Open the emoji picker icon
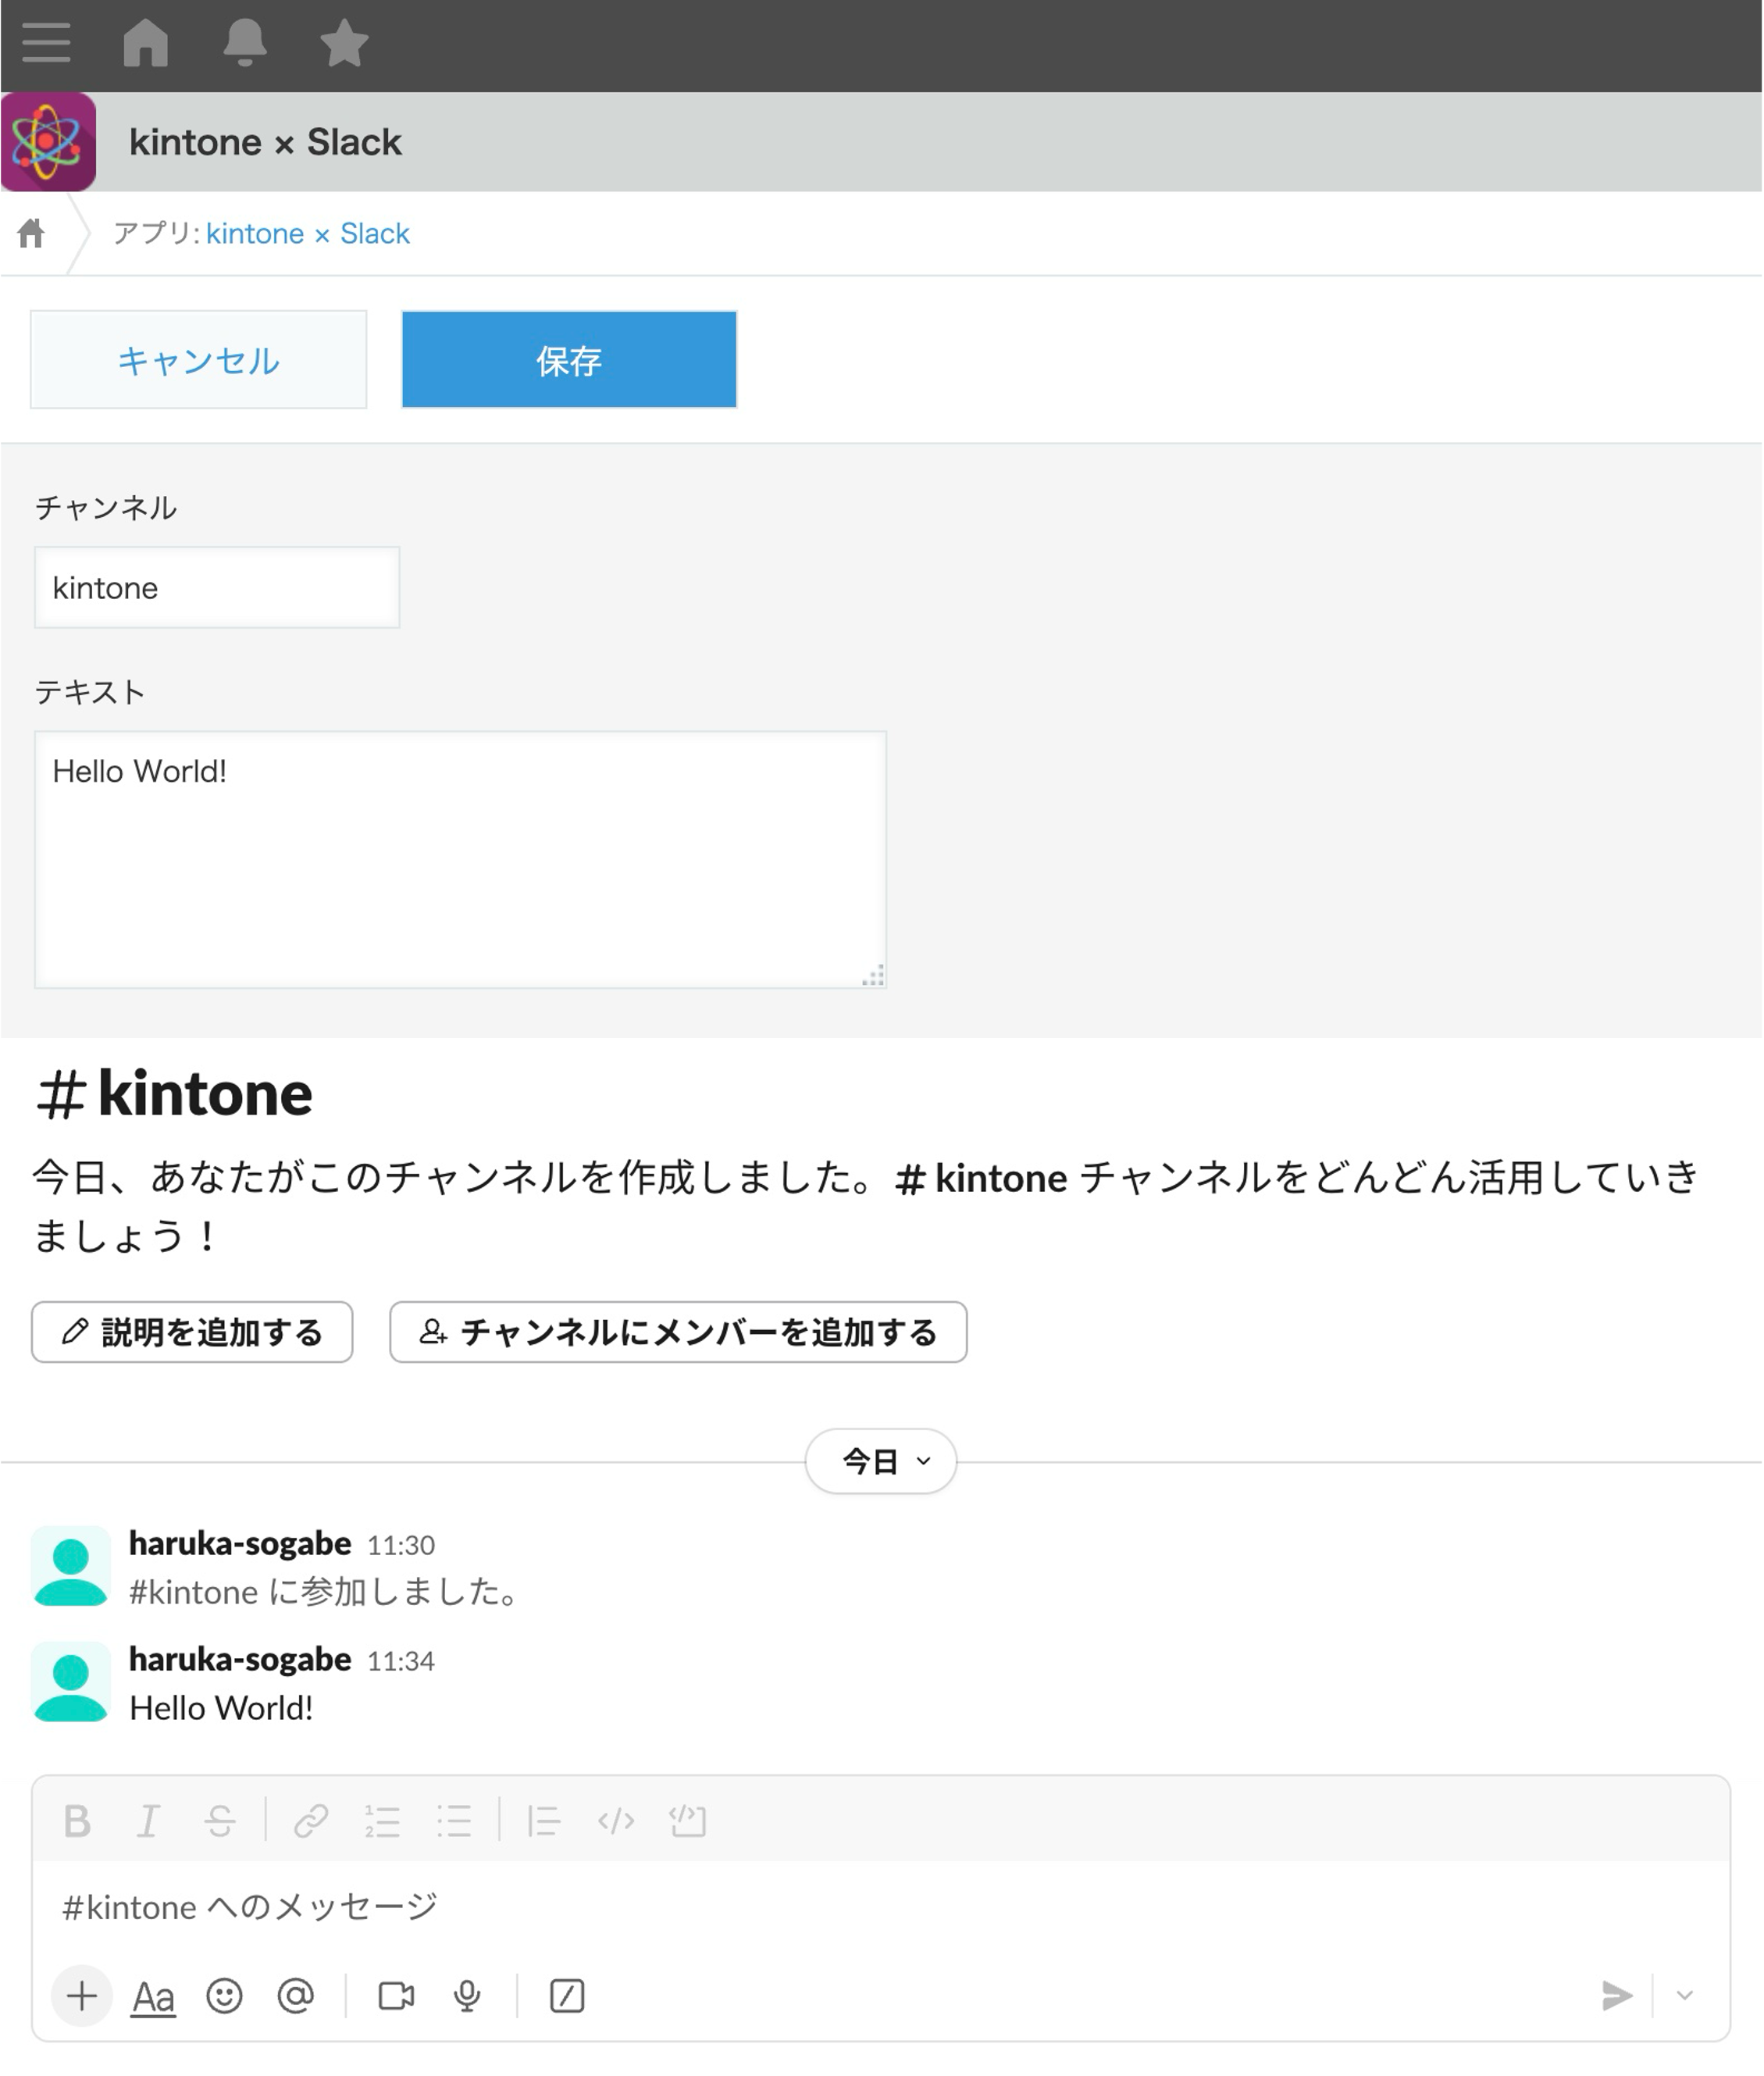 [x=224, y=1996]
